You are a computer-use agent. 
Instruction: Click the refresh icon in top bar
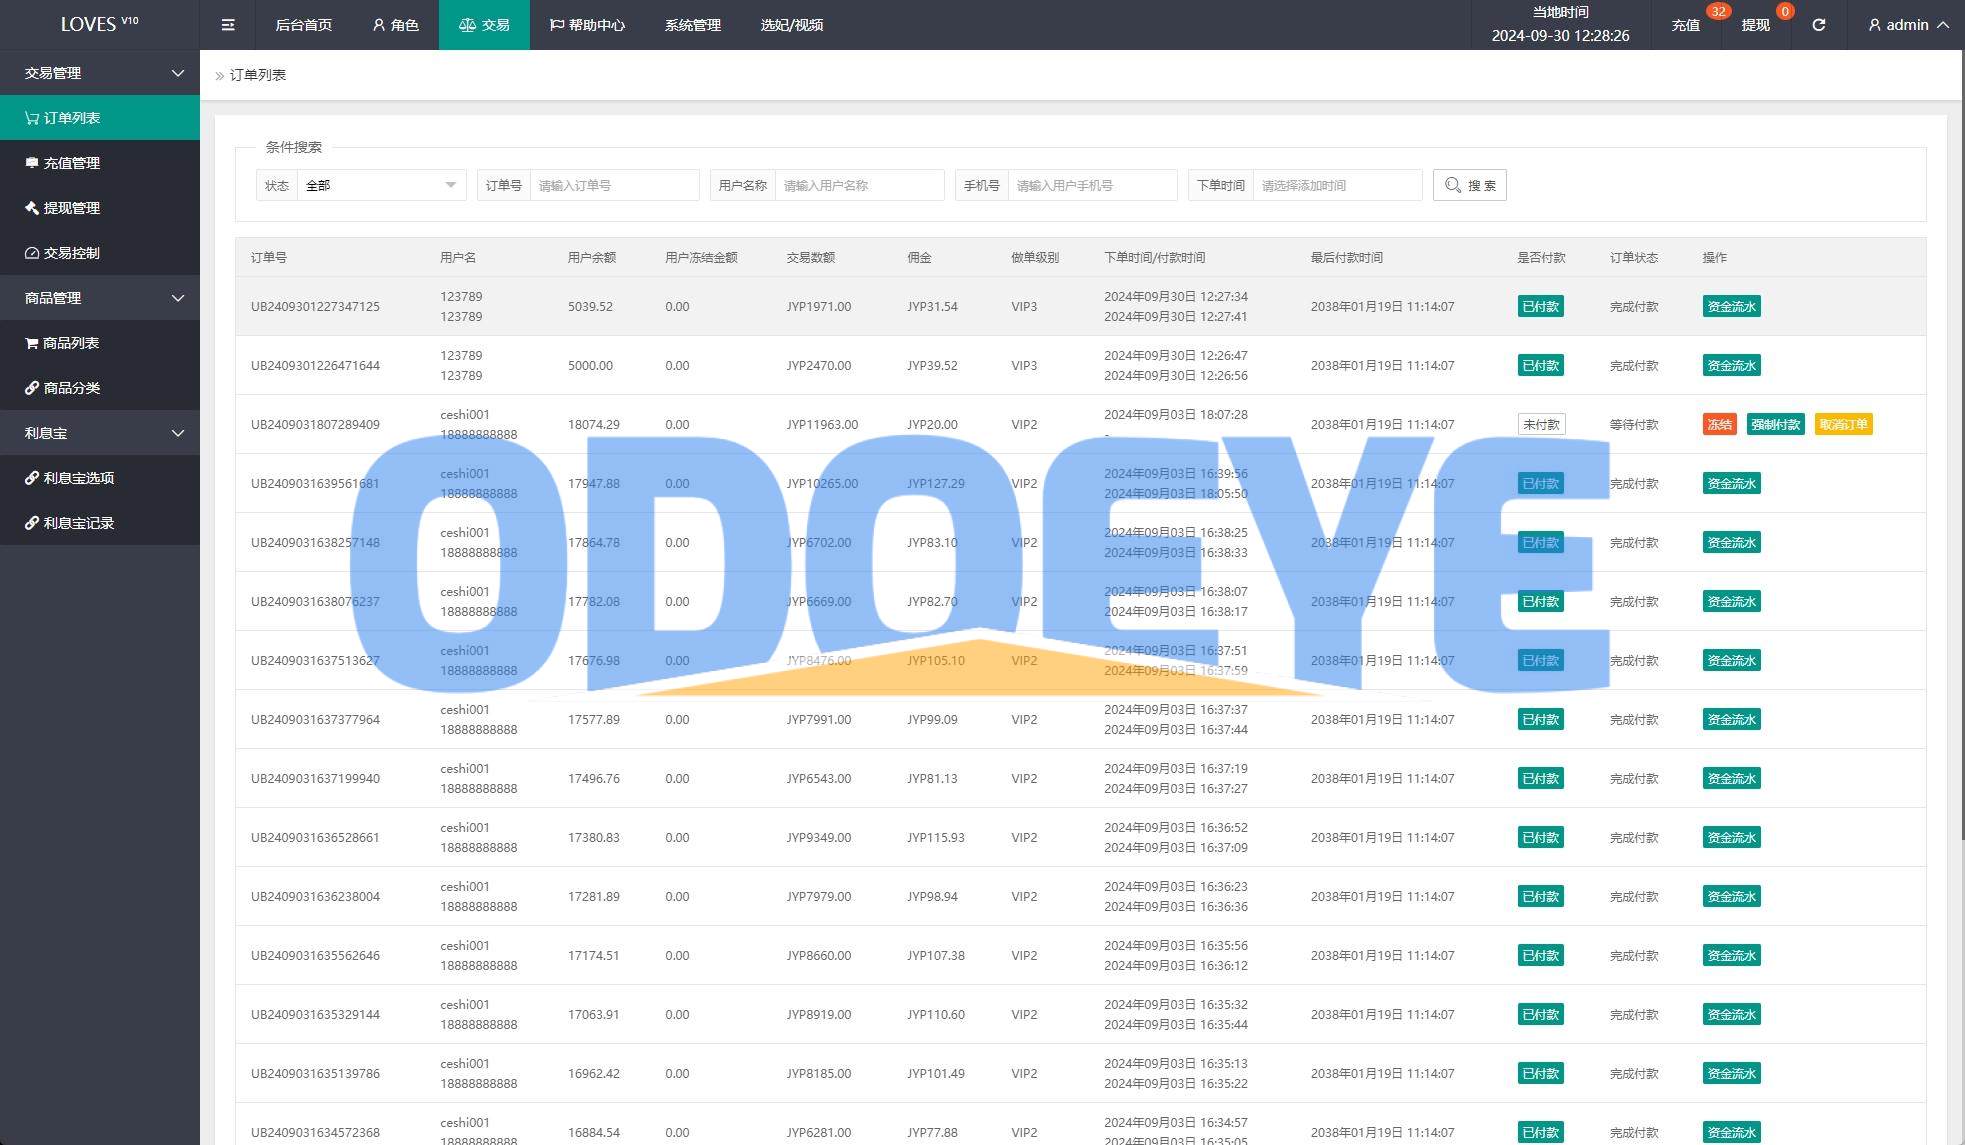pos(1818,25)
